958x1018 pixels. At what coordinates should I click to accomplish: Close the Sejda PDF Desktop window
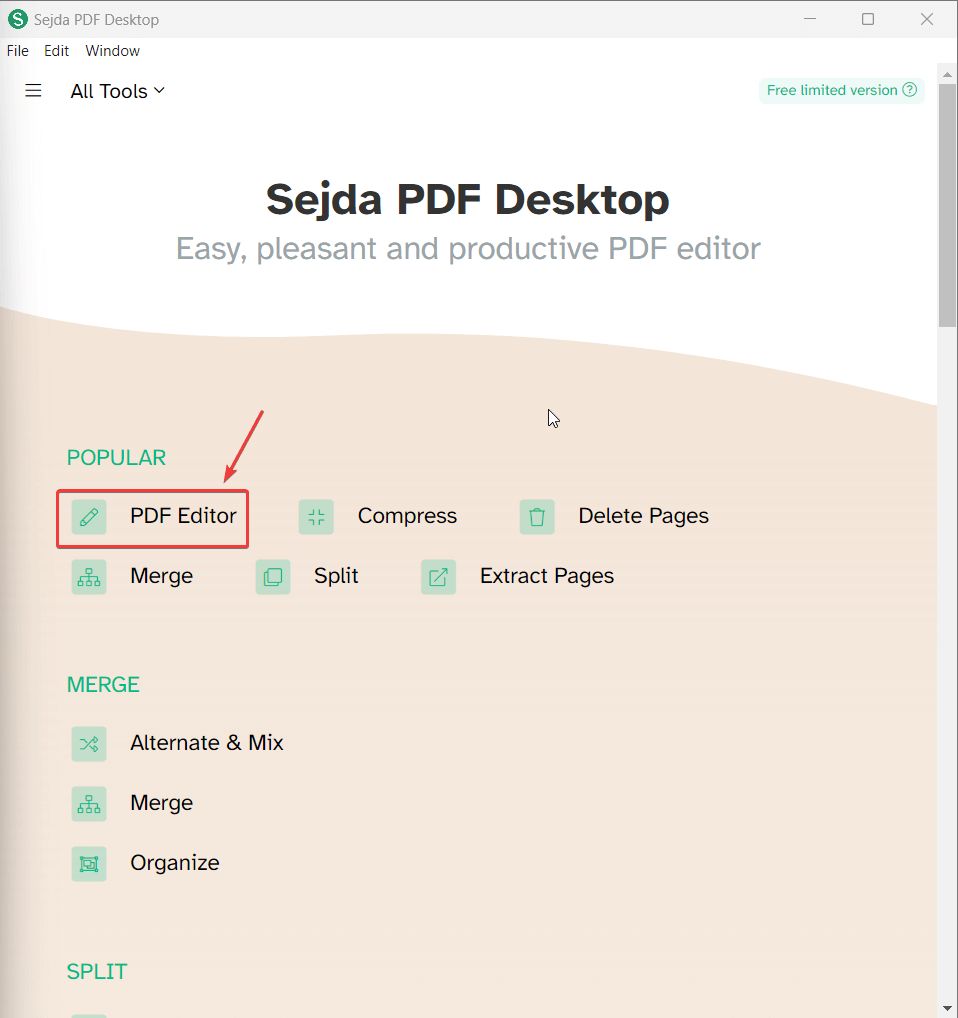coord(927,19)
